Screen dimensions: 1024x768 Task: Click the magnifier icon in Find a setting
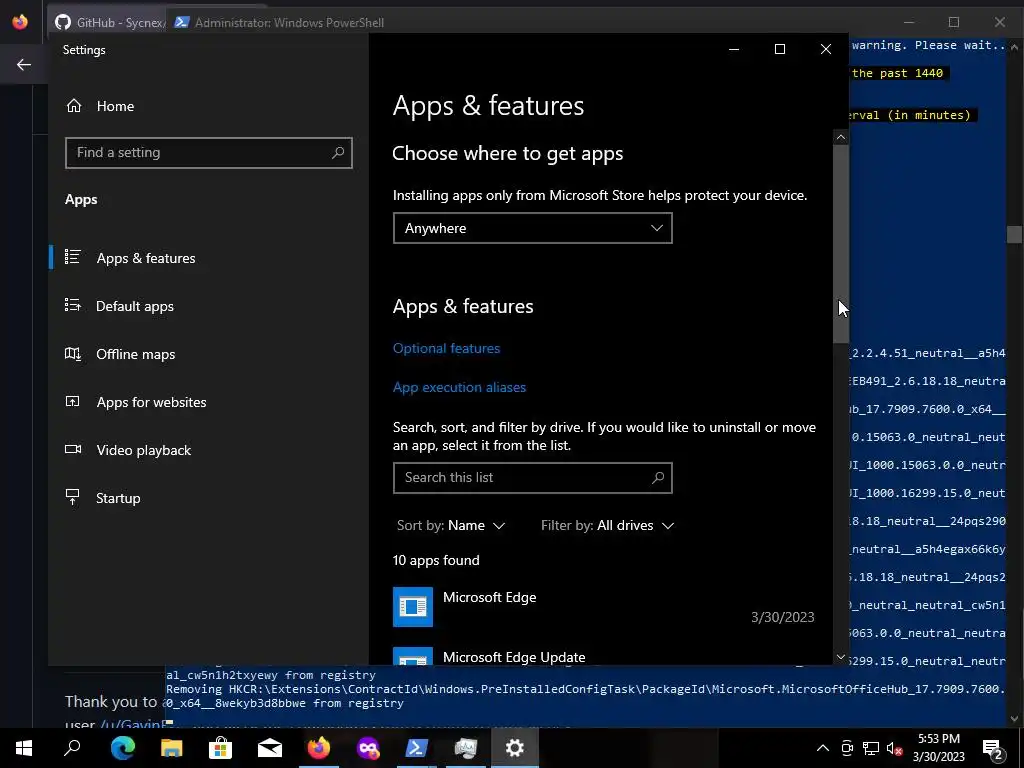pyautogui.click(x=338, y=153)
